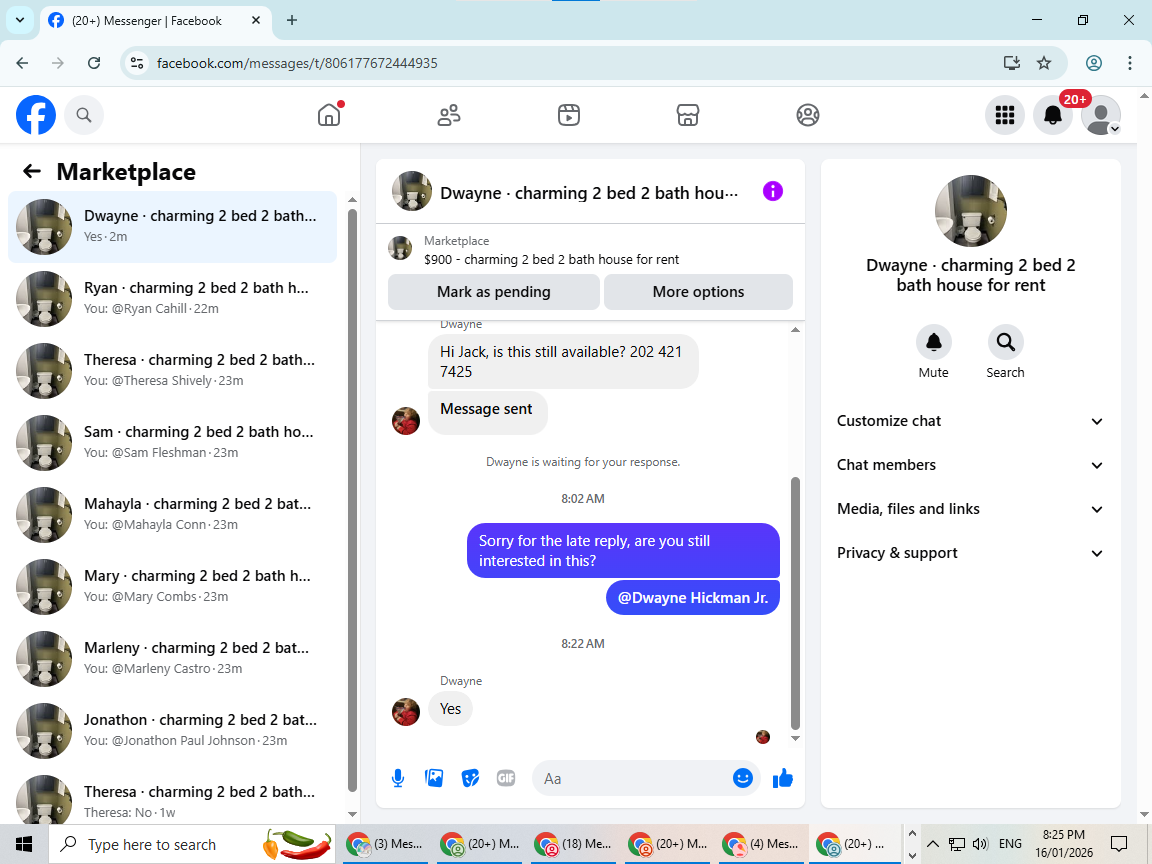Open Windows Start menu
Image resolution: width=1152 pixels, height=864 pixels.
[24, 843]
